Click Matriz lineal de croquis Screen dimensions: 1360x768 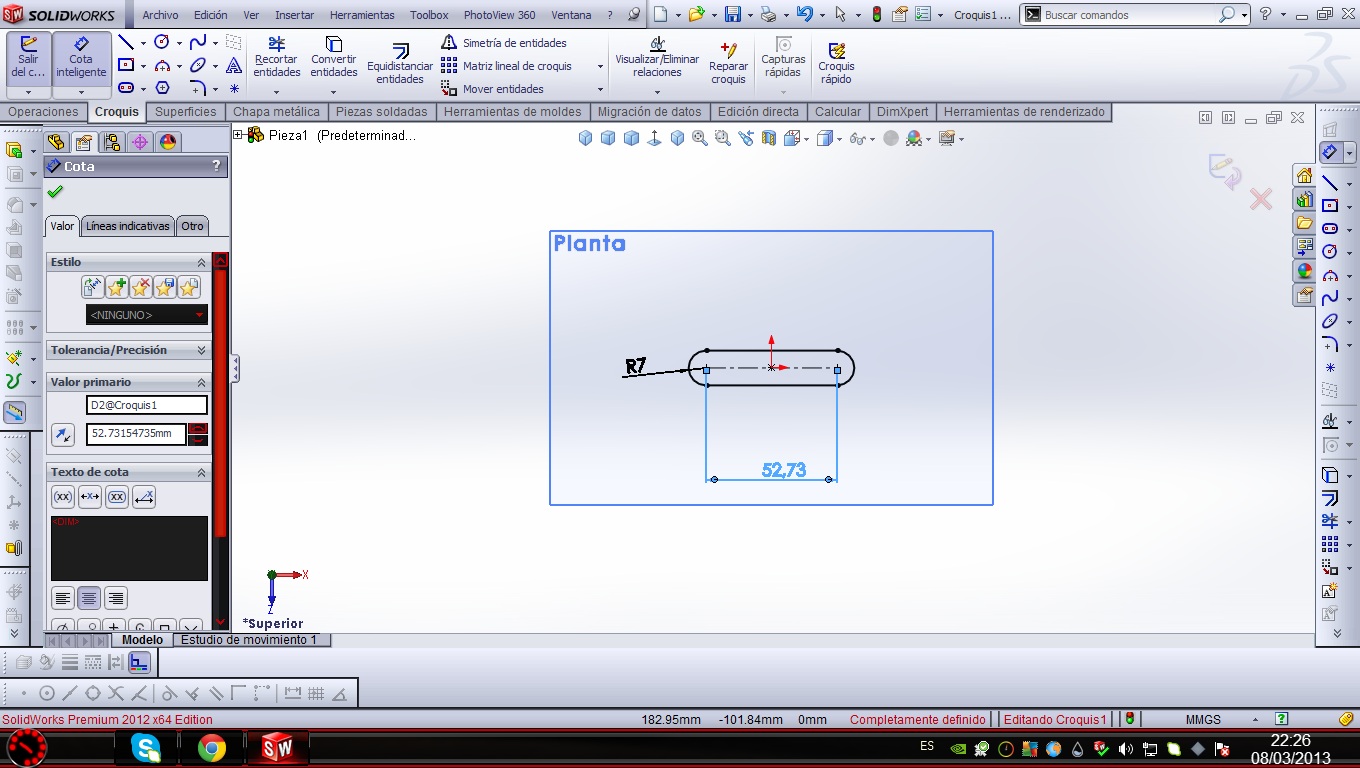click(x=507, y=66)
